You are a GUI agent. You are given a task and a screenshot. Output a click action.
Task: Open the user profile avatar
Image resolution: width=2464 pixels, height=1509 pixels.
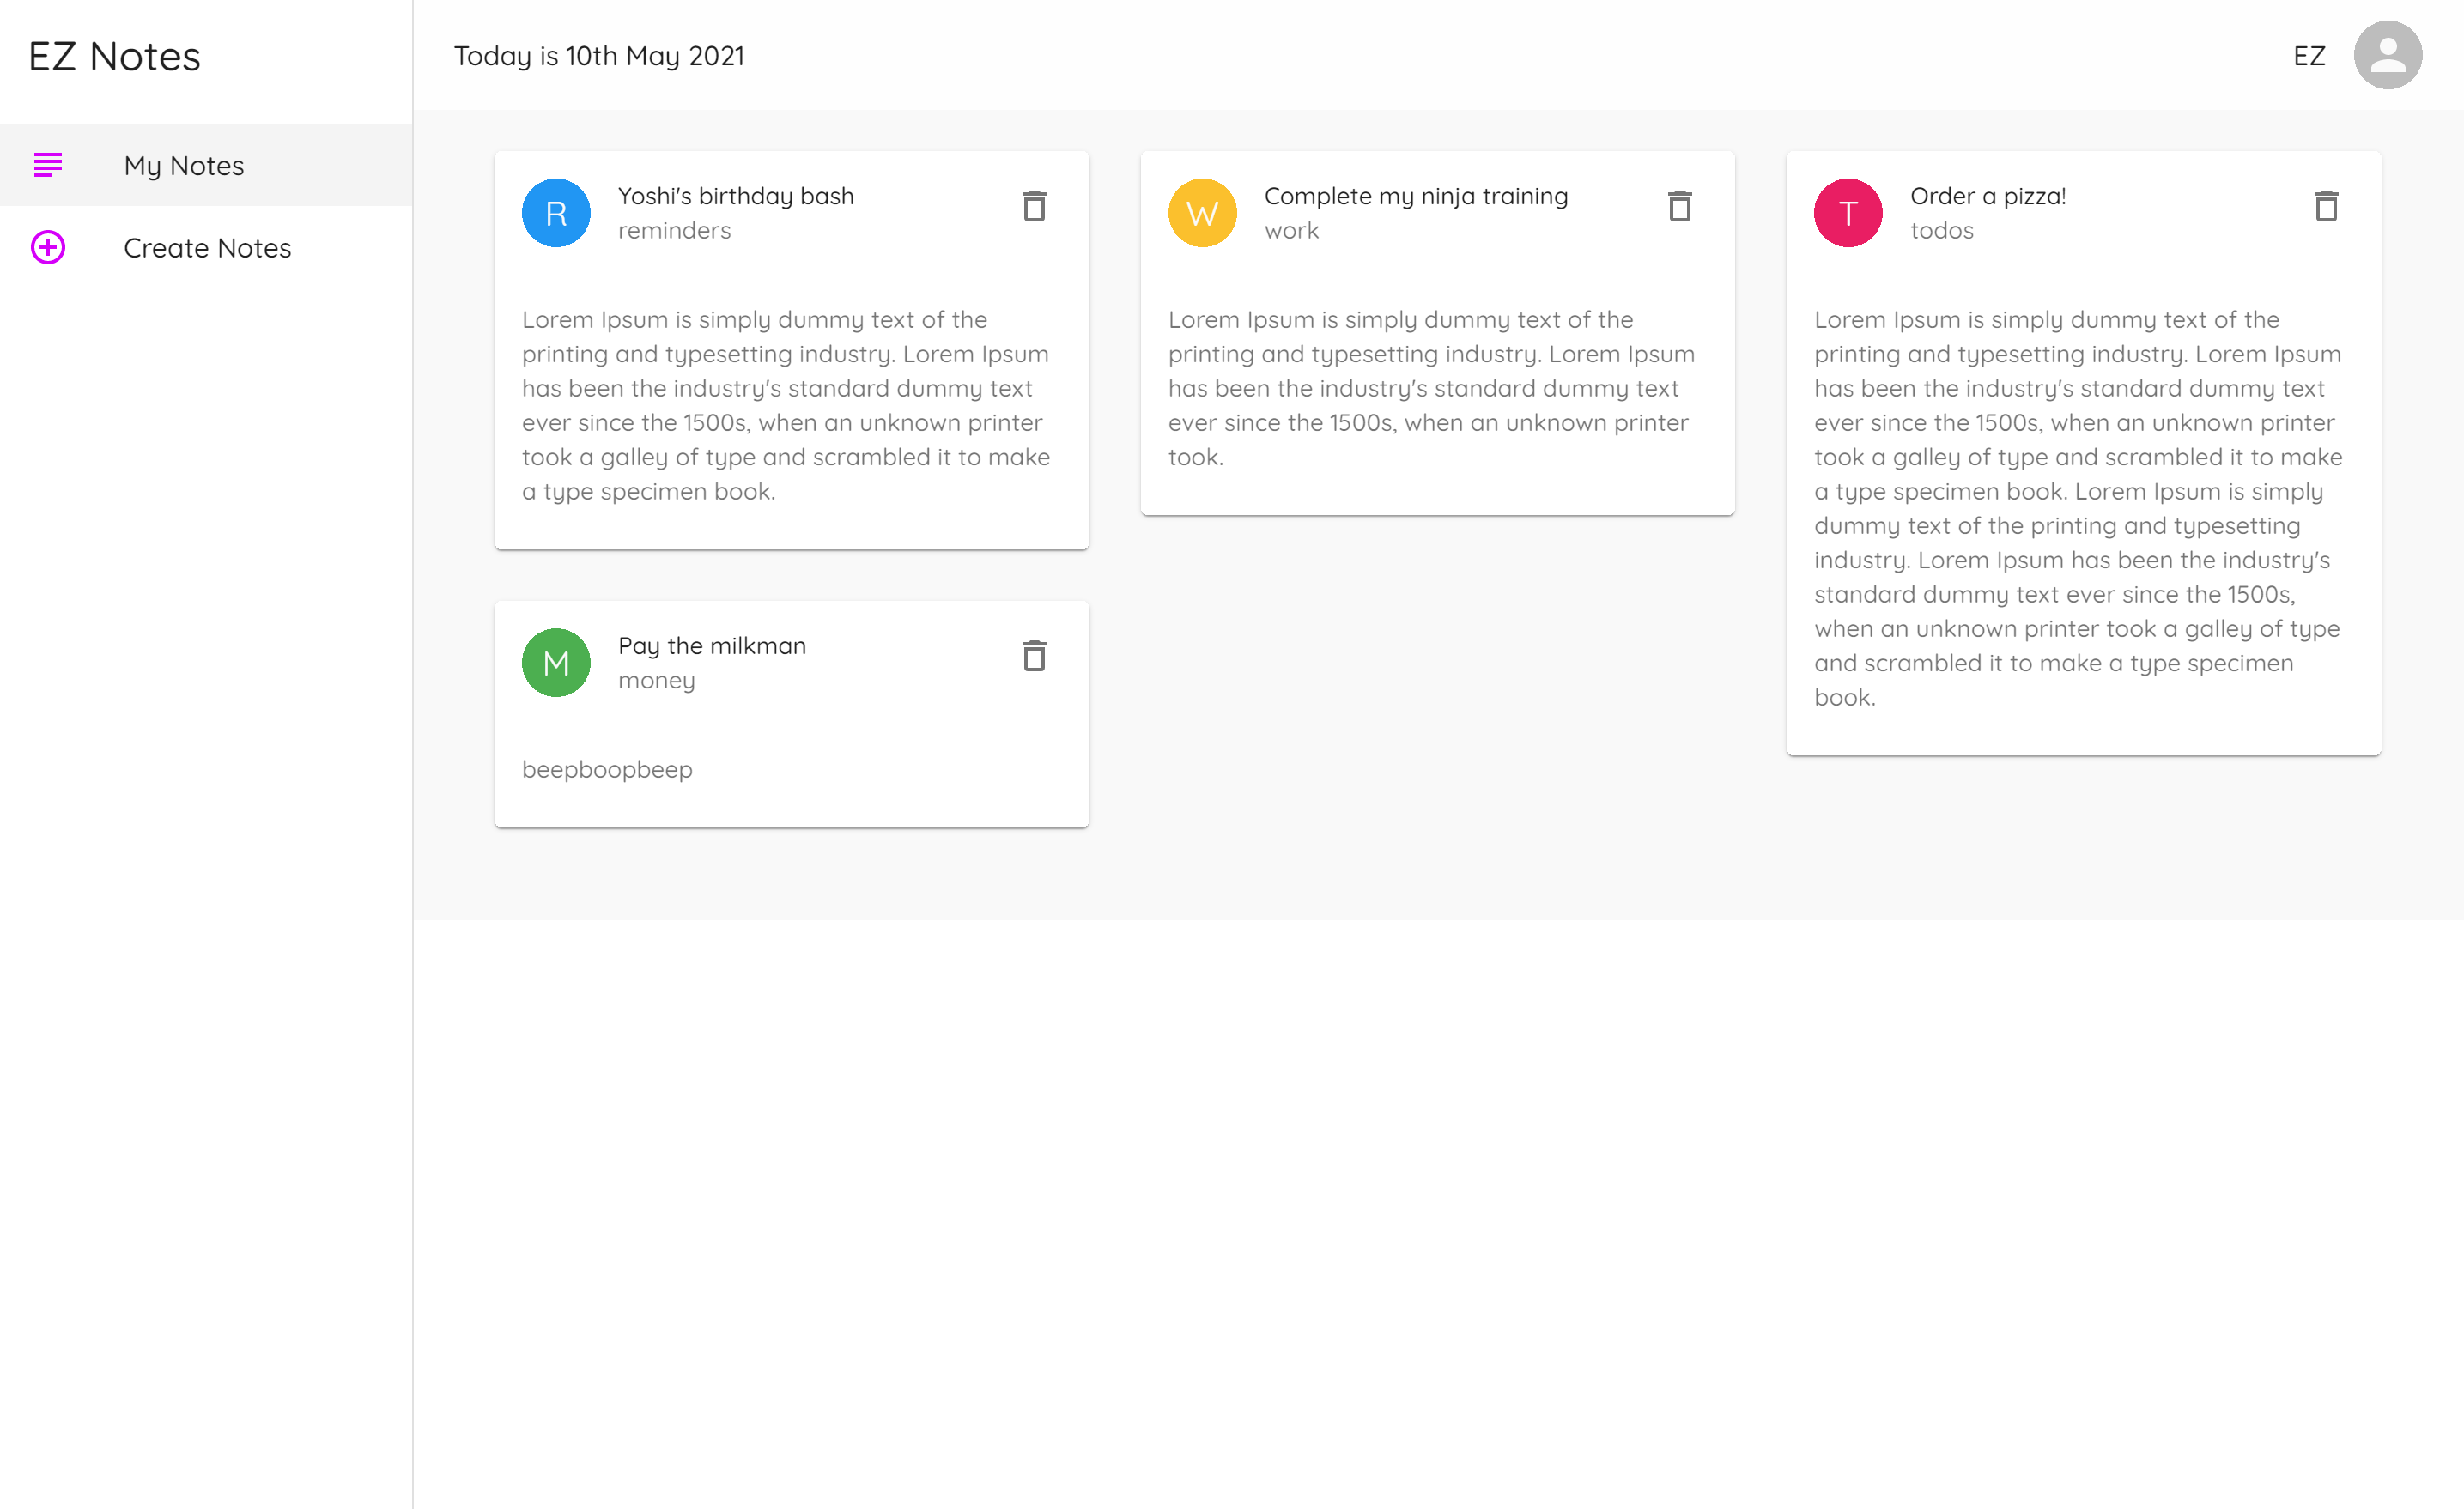click(2388, 55)
